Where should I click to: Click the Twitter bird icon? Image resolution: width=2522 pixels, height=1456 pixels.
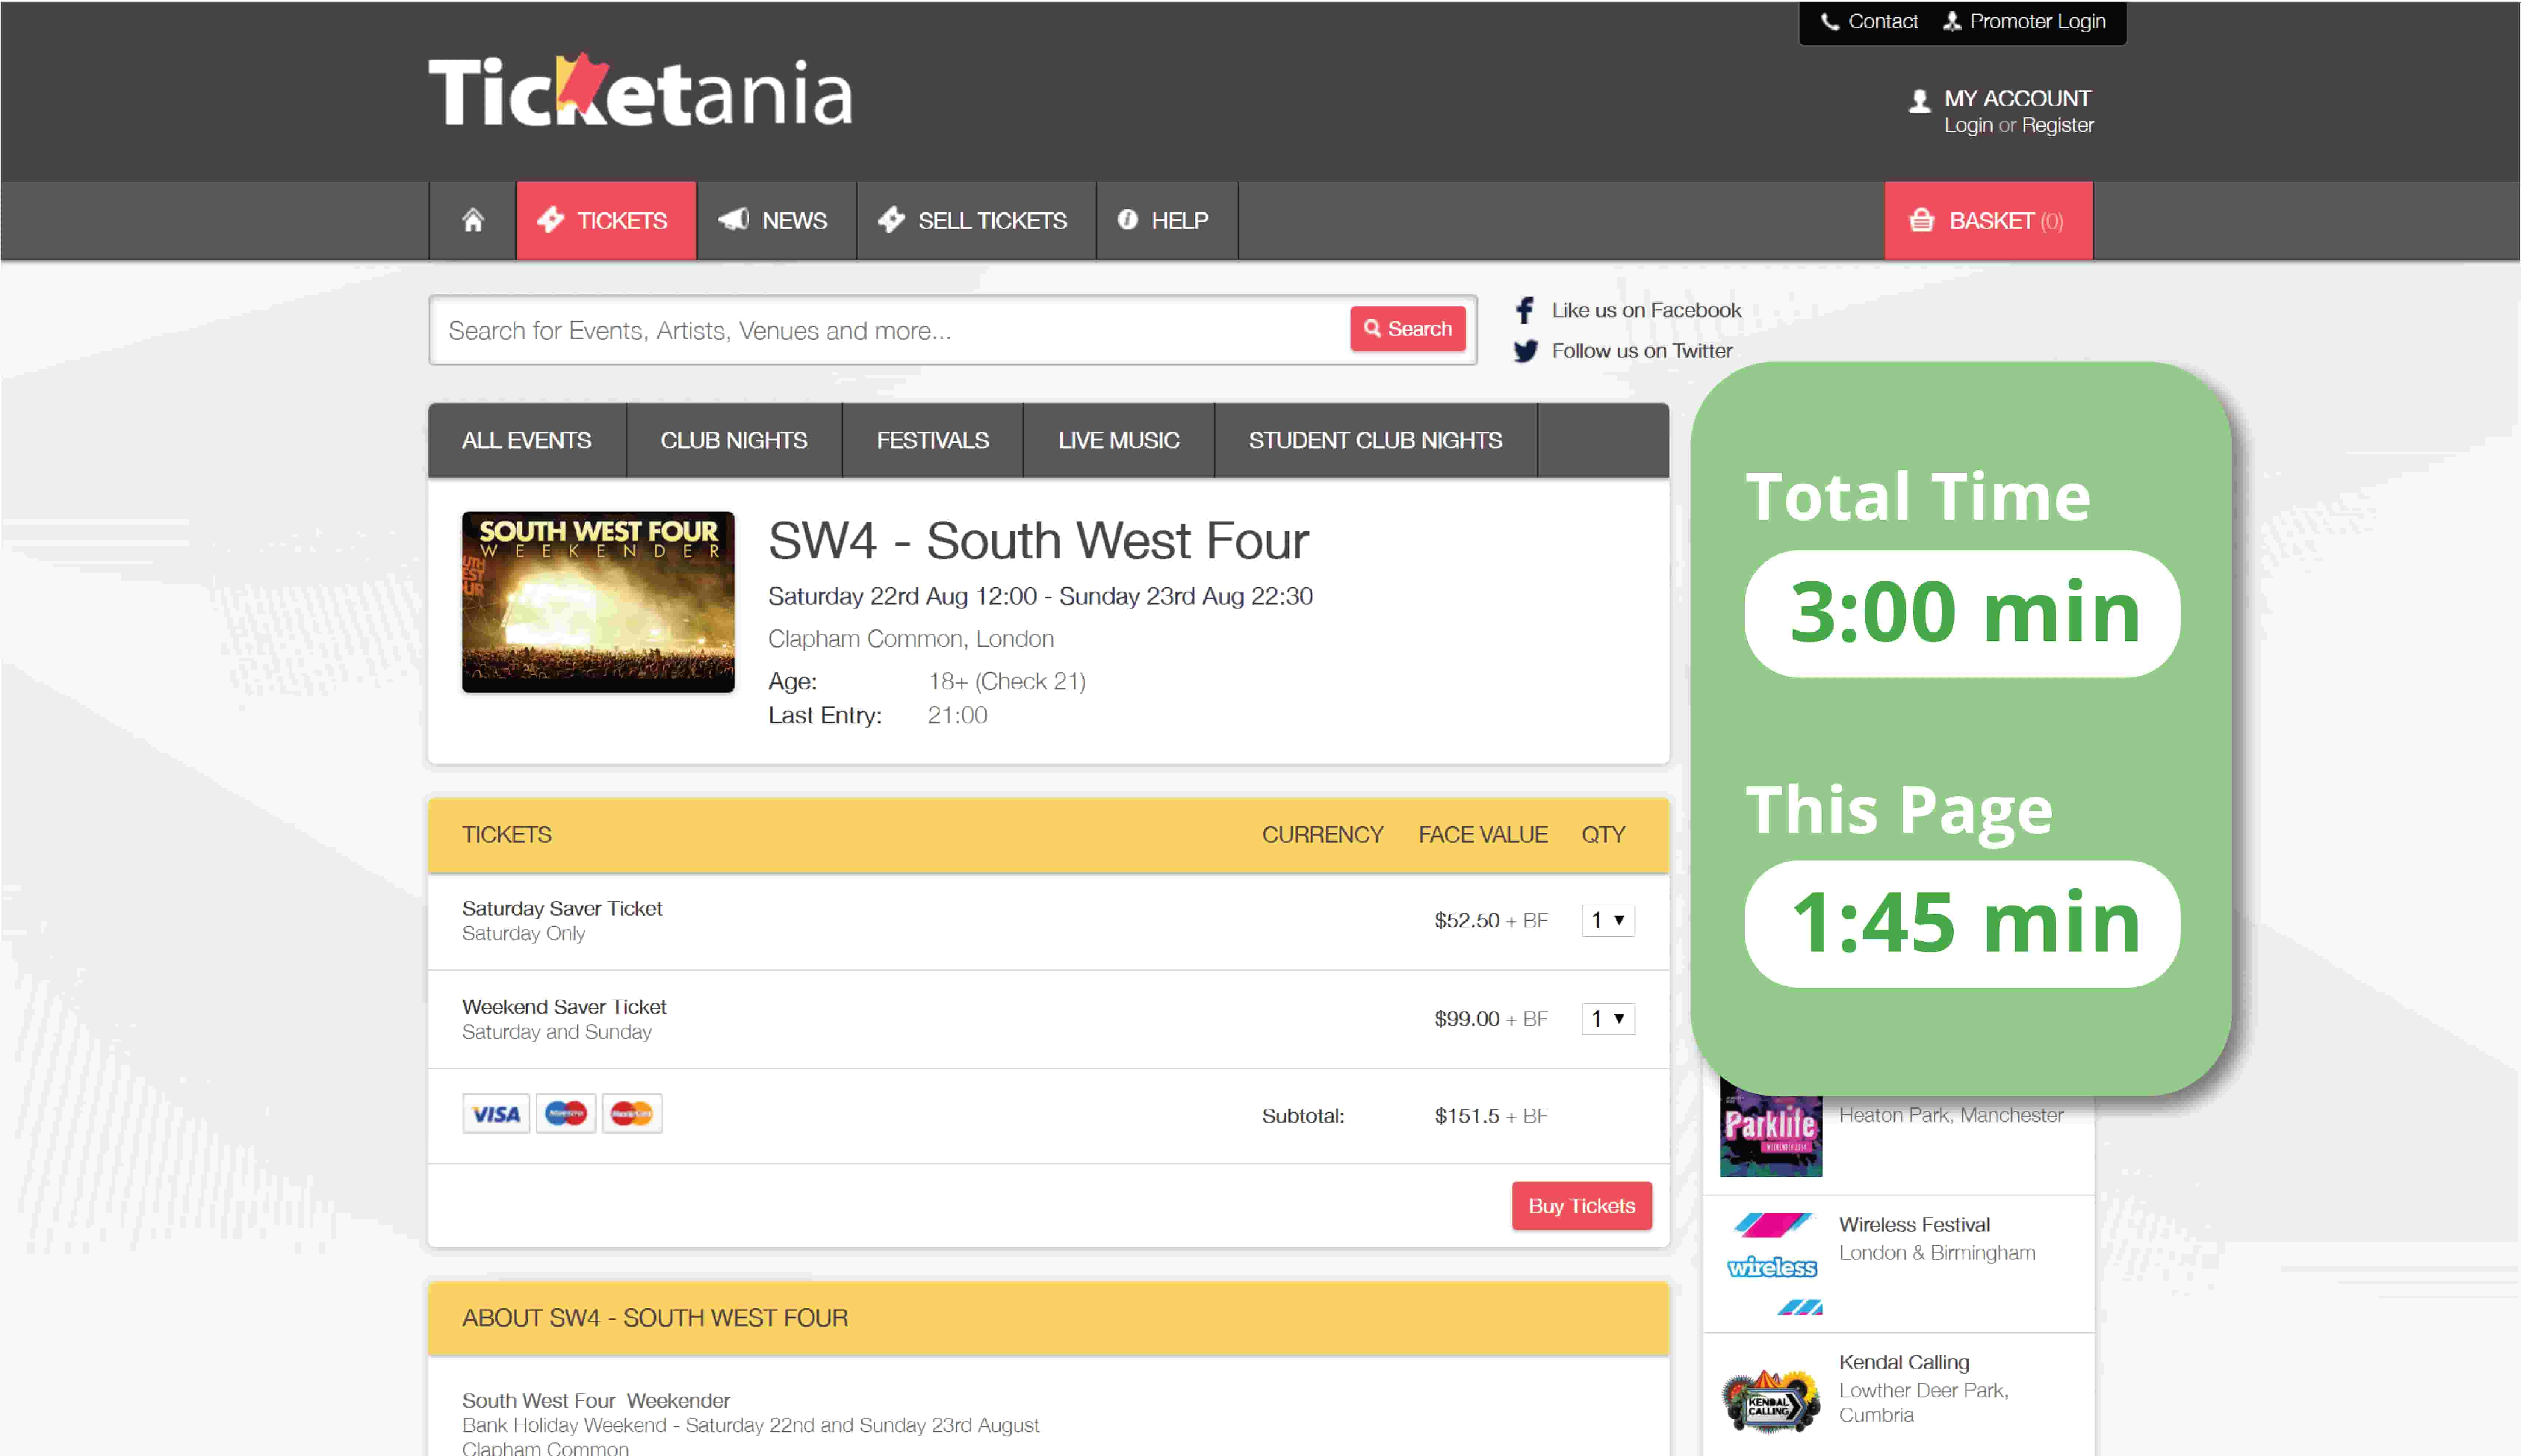(1525, 351)
